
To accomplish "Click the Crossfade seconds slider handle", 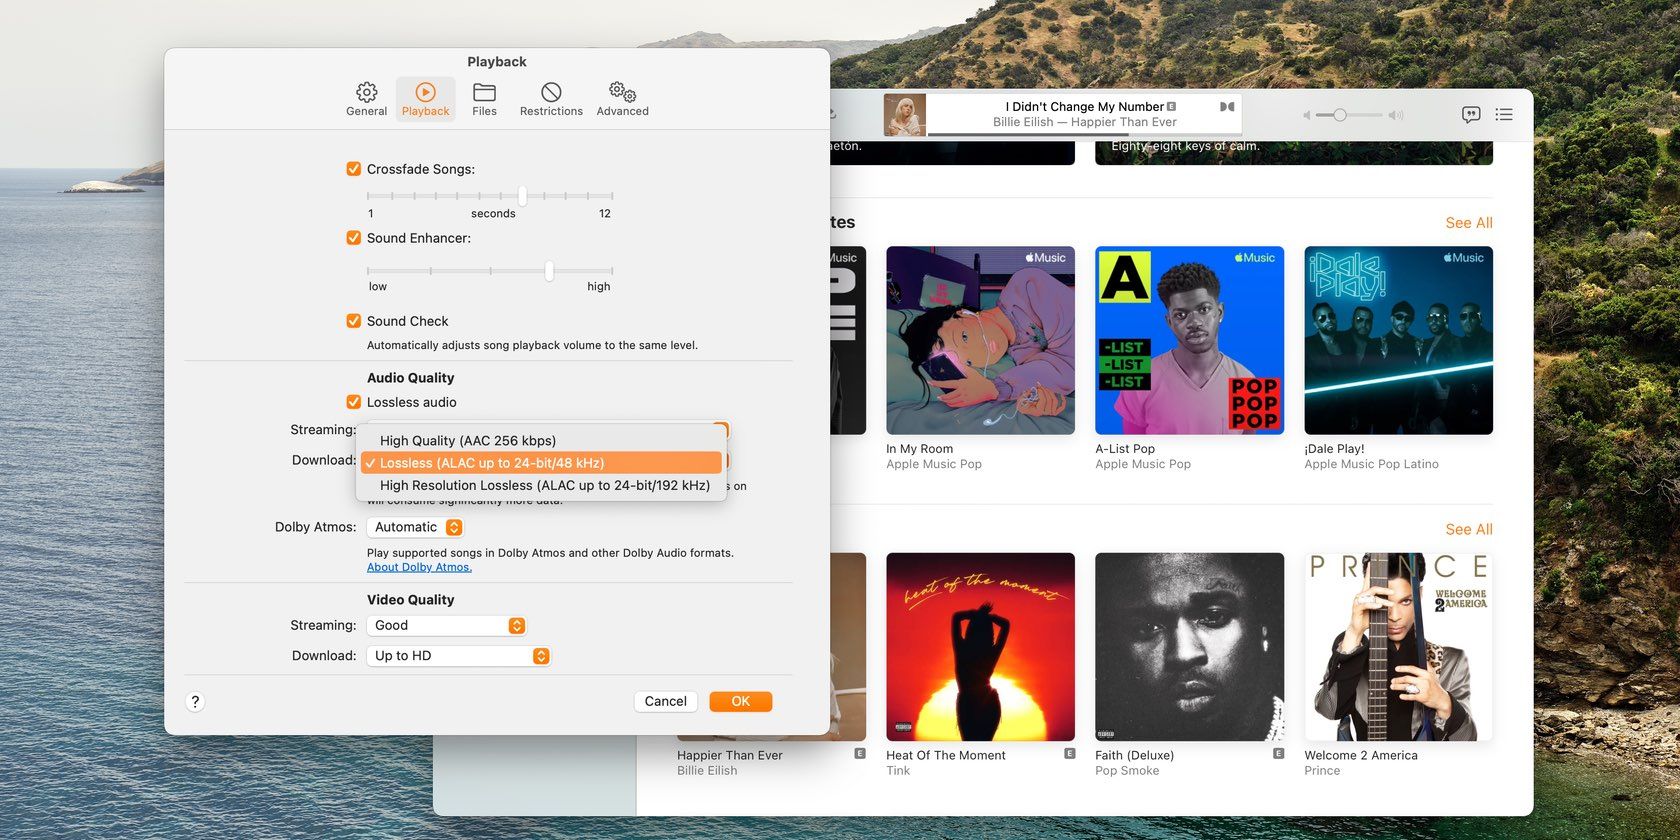I will [x=522, y=195].
